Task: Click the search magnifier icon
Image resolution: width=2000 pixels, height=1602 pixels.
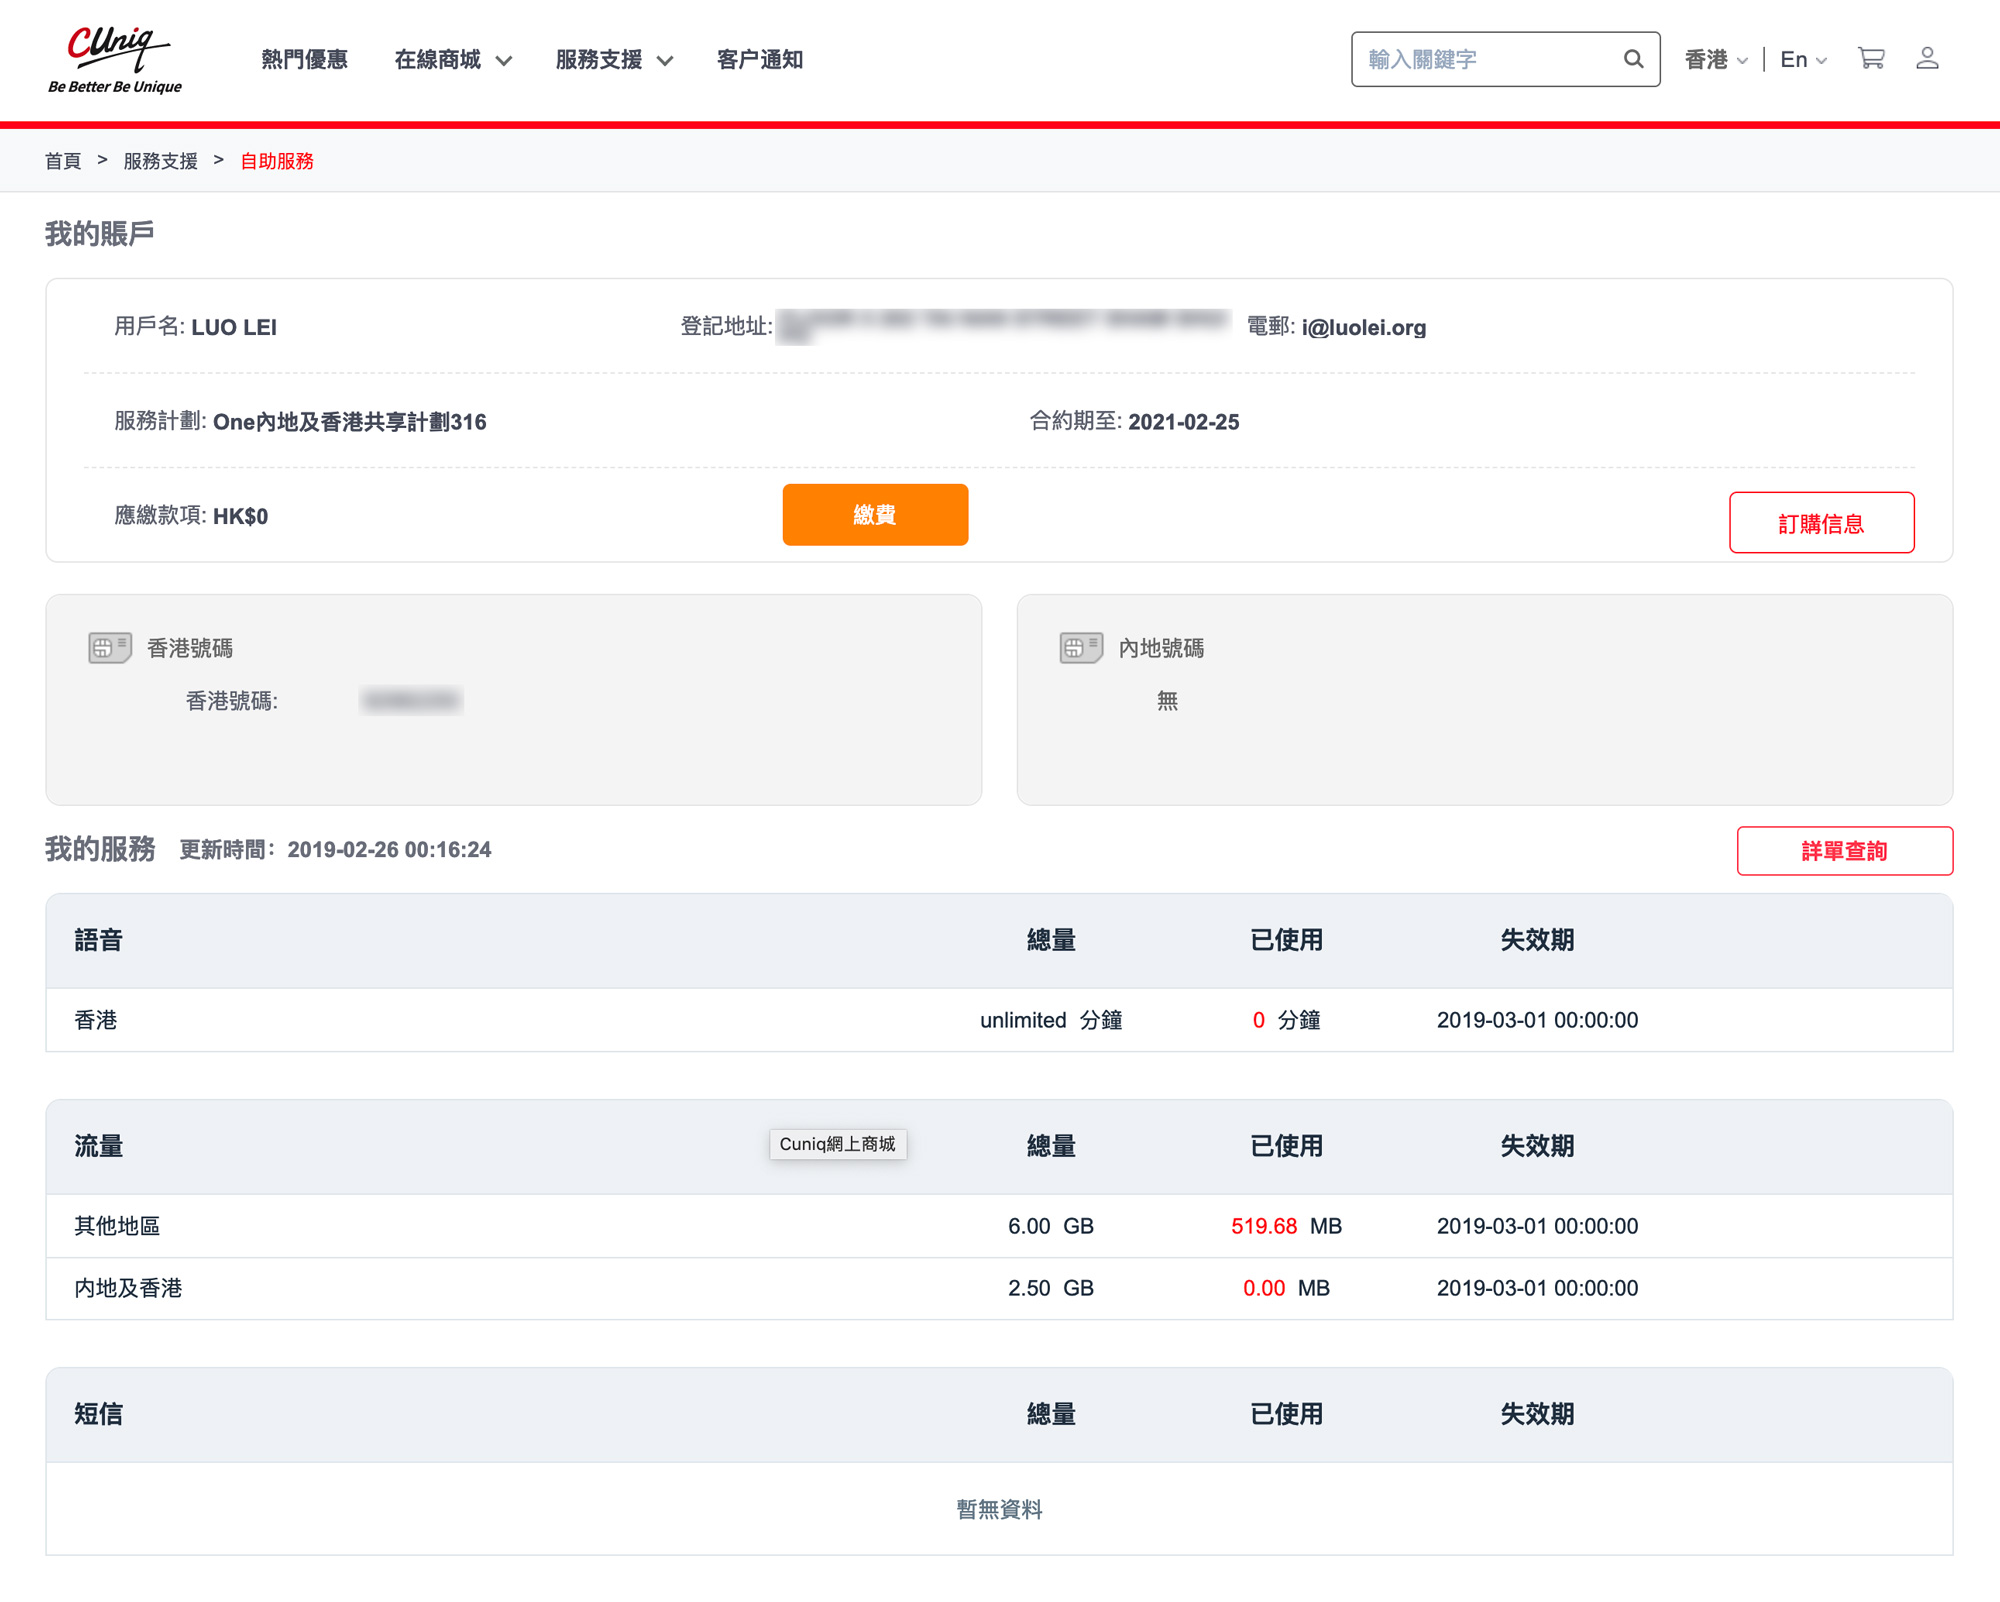Action: tap(1633, 59)
